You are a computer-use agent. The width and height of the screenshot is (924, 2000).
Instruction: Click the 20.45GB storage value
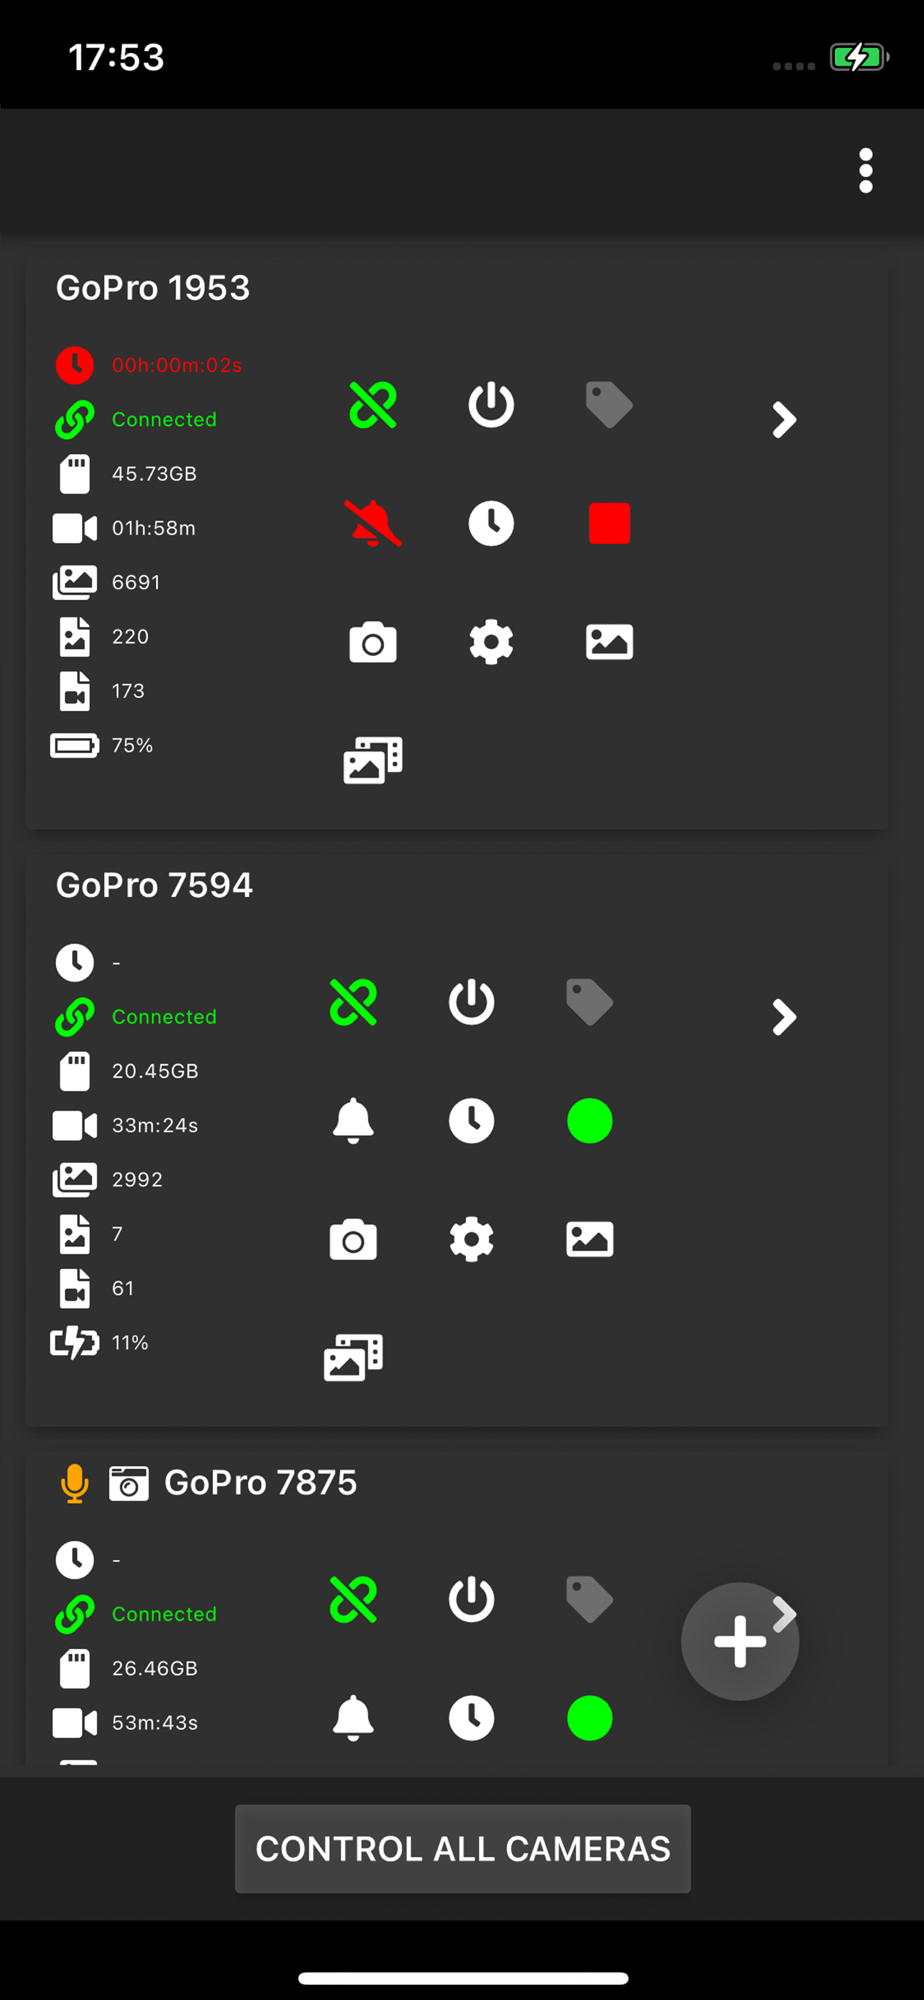click(155, 1071)
